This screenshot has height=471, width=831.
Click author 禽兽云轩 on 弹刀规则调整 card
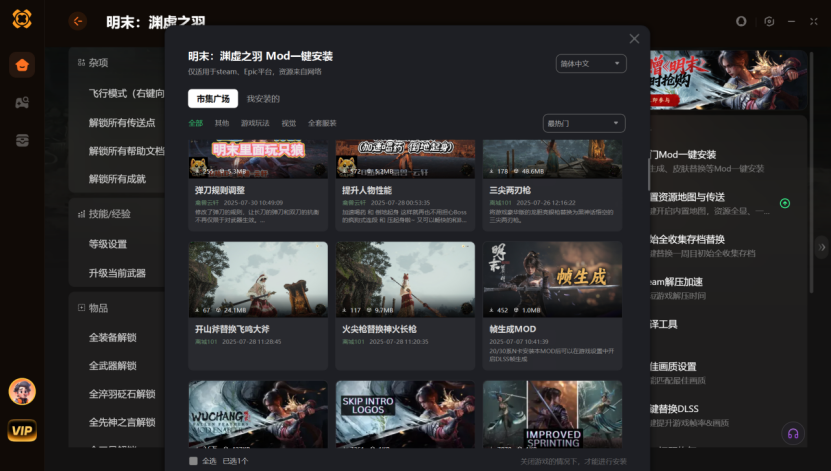click(x=206, y=202)
